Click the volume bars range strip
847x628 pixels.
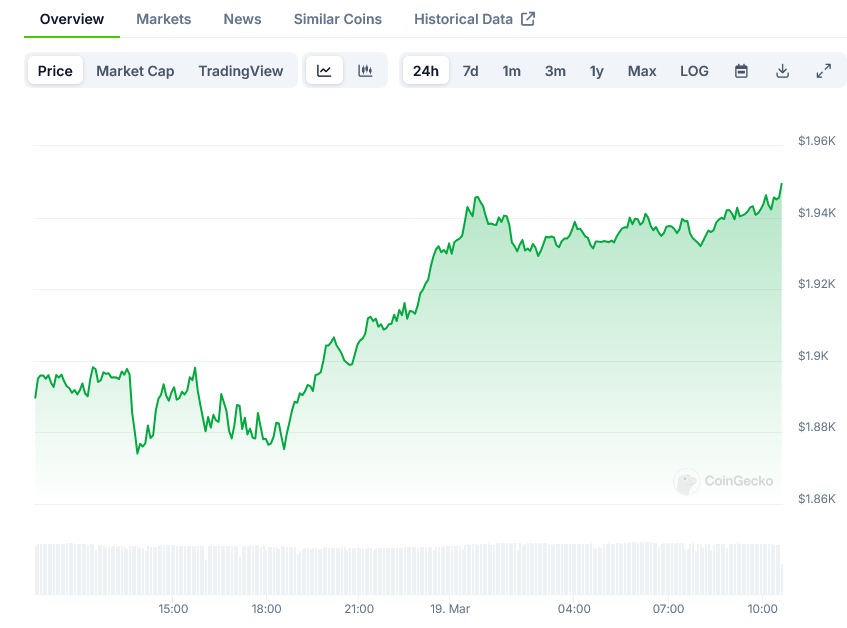coord(408,569)
